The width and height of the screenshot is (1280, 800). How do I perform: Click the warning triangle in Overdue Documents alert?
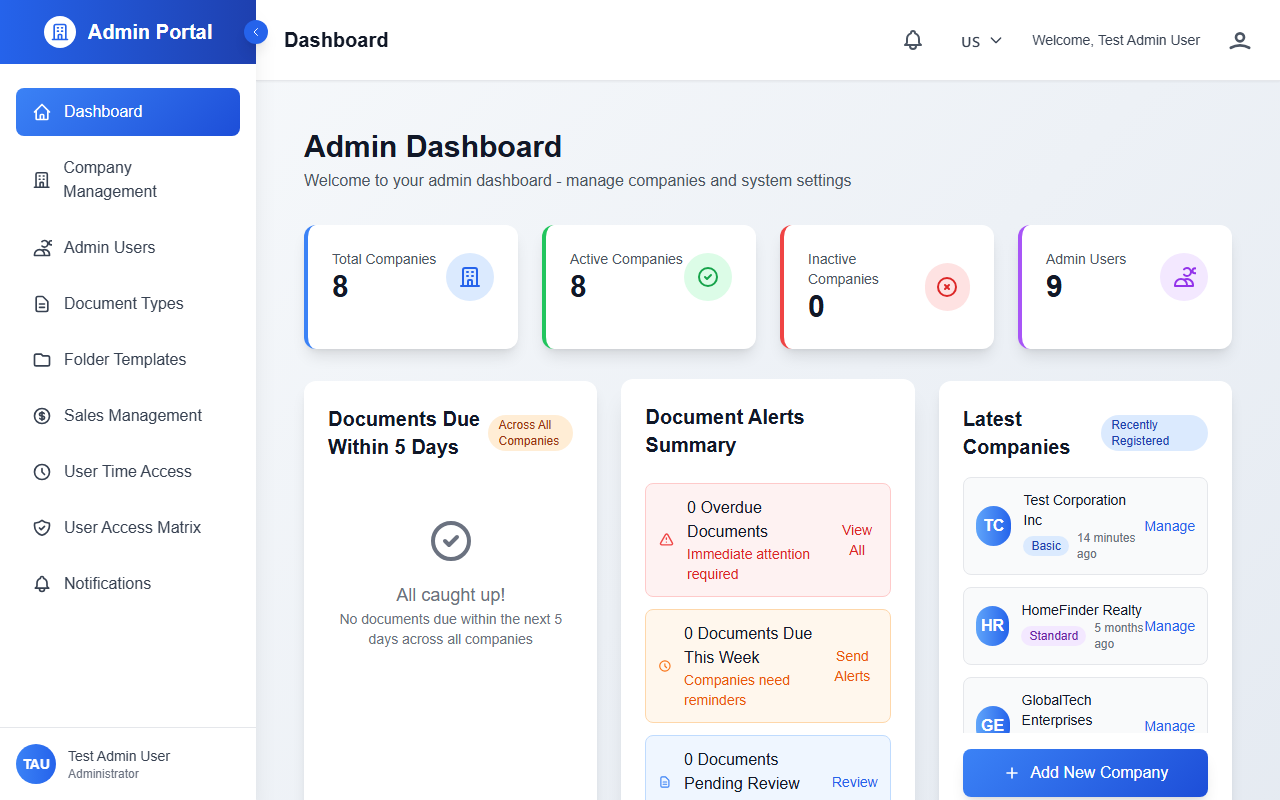click(x=666, y=539)
